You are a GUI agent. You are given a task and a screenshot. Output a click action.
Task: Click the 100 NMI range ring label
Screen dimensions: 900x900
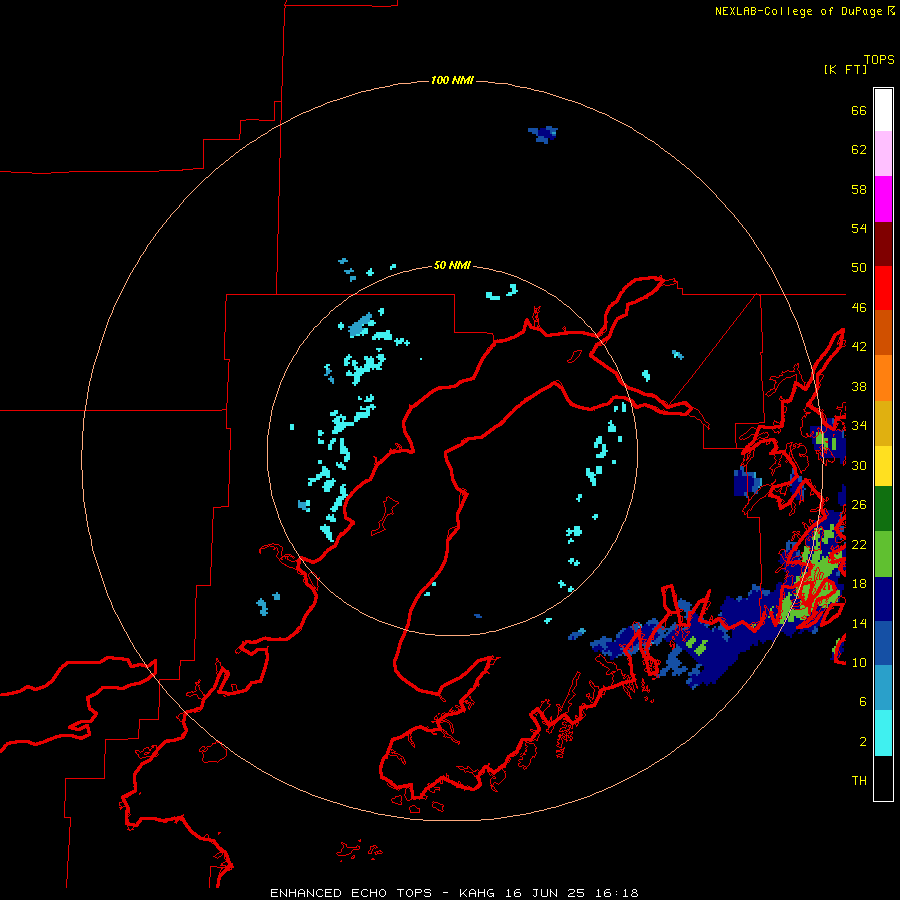pyautogui.click(x=452, y=80)
